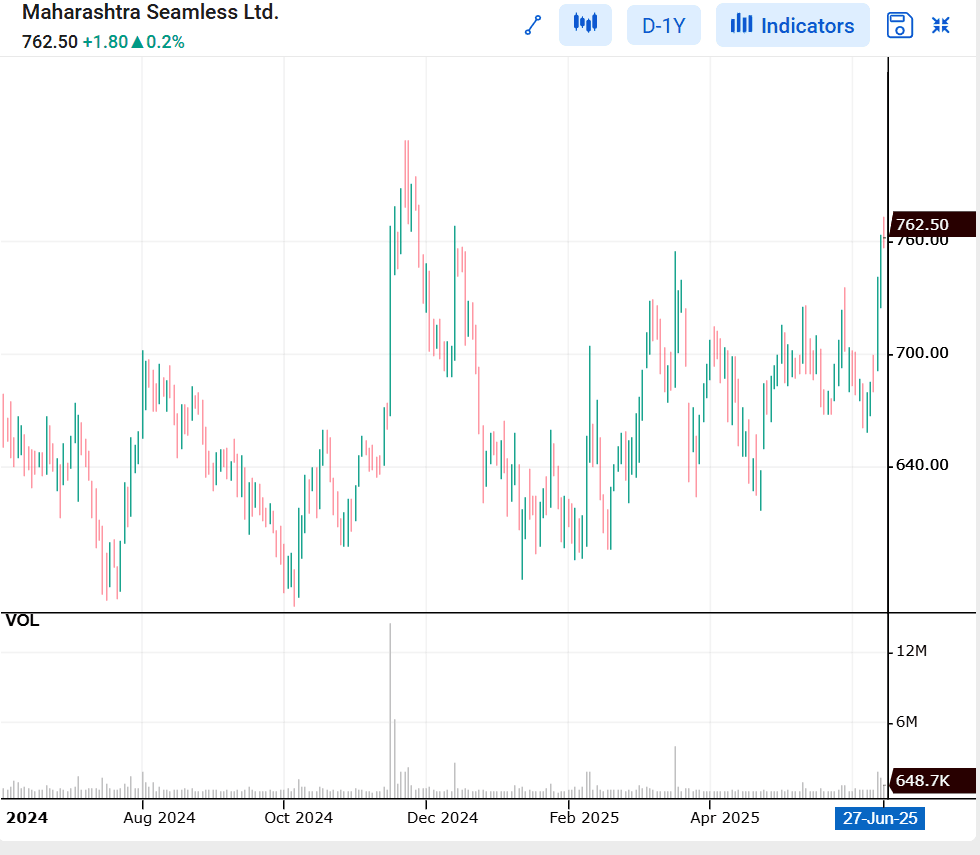Click the 762.50 price label on axis
The width and height of the screenshot is (980, 855).
pos(932,224)
